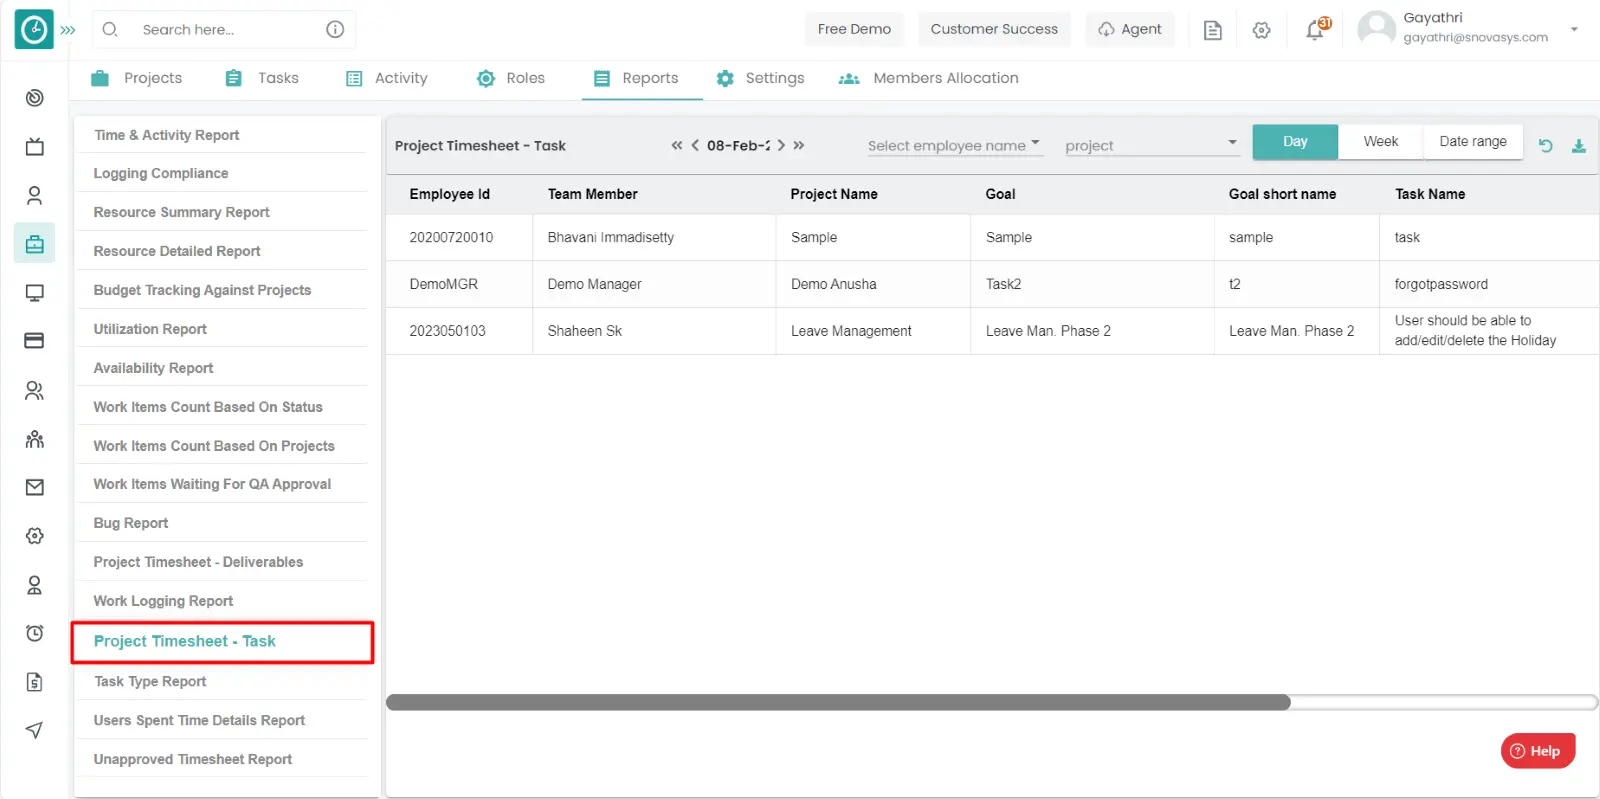Open the Settings tab

click(x=761, y=78)
